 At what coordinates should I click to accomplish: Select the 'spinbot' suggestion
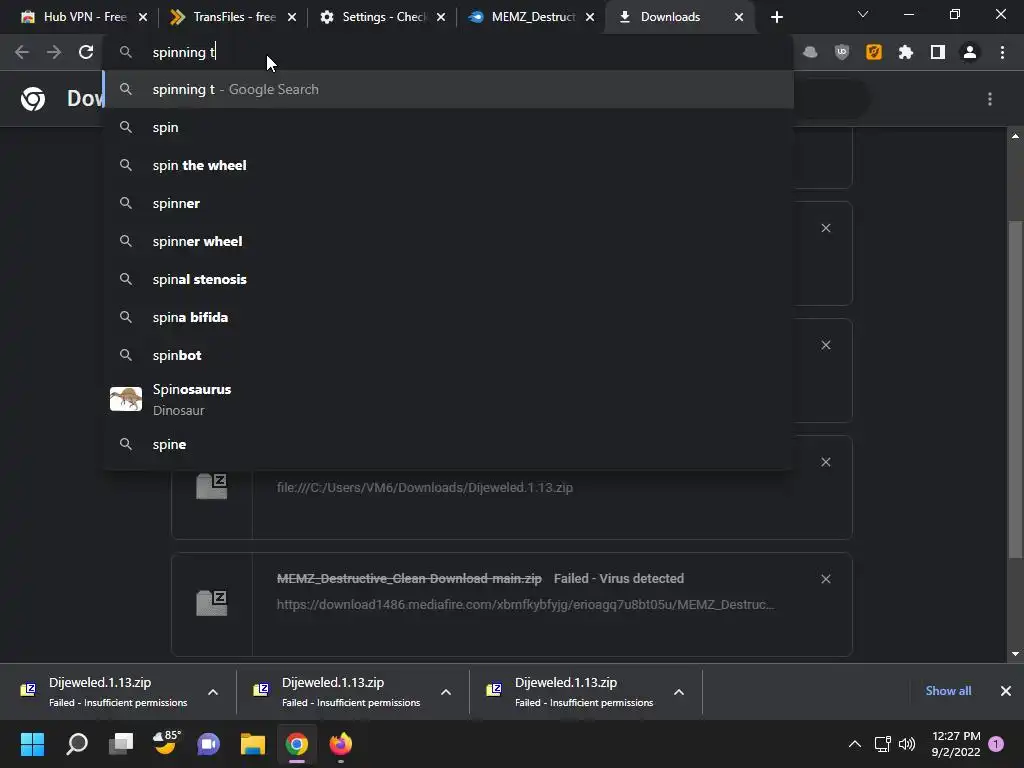click(448, 355)
